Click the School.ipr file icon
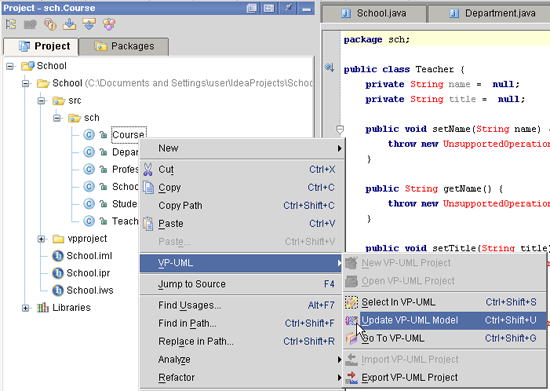Viewport: 550px width, 391px height. click(58, 273)
